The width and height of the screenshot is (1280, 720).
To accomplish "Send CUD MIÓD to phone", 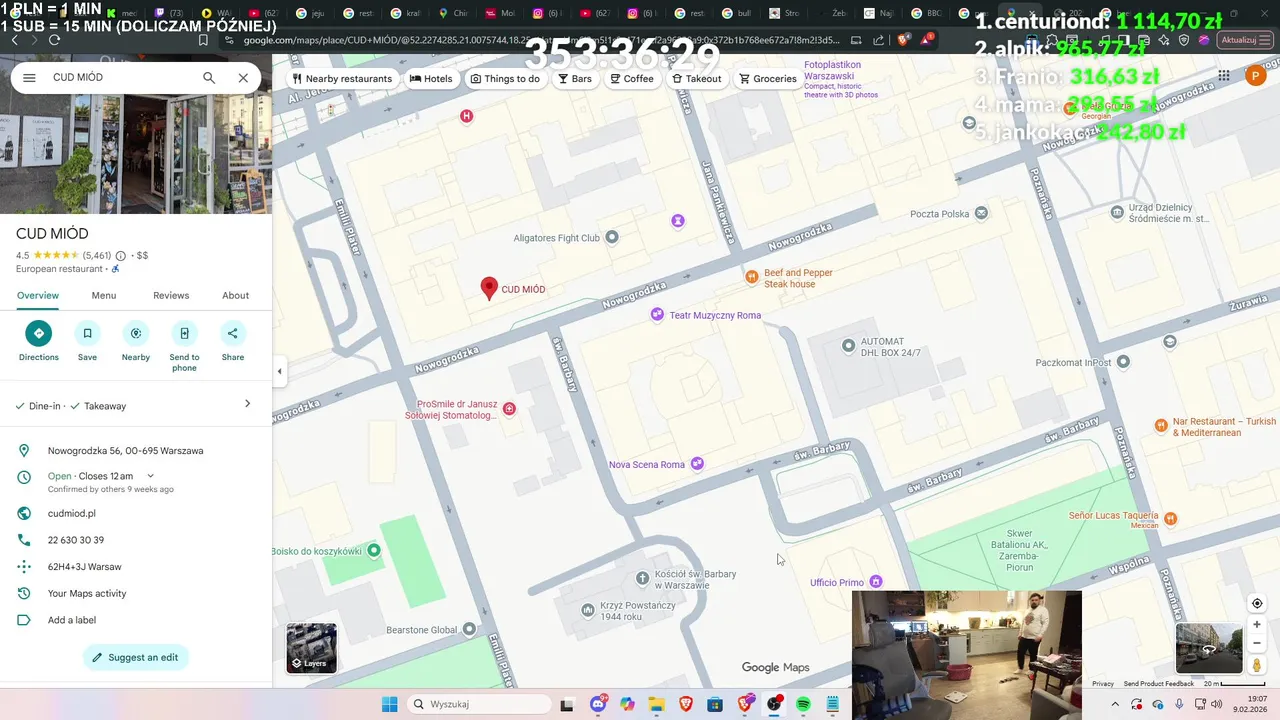I will 184,345.
